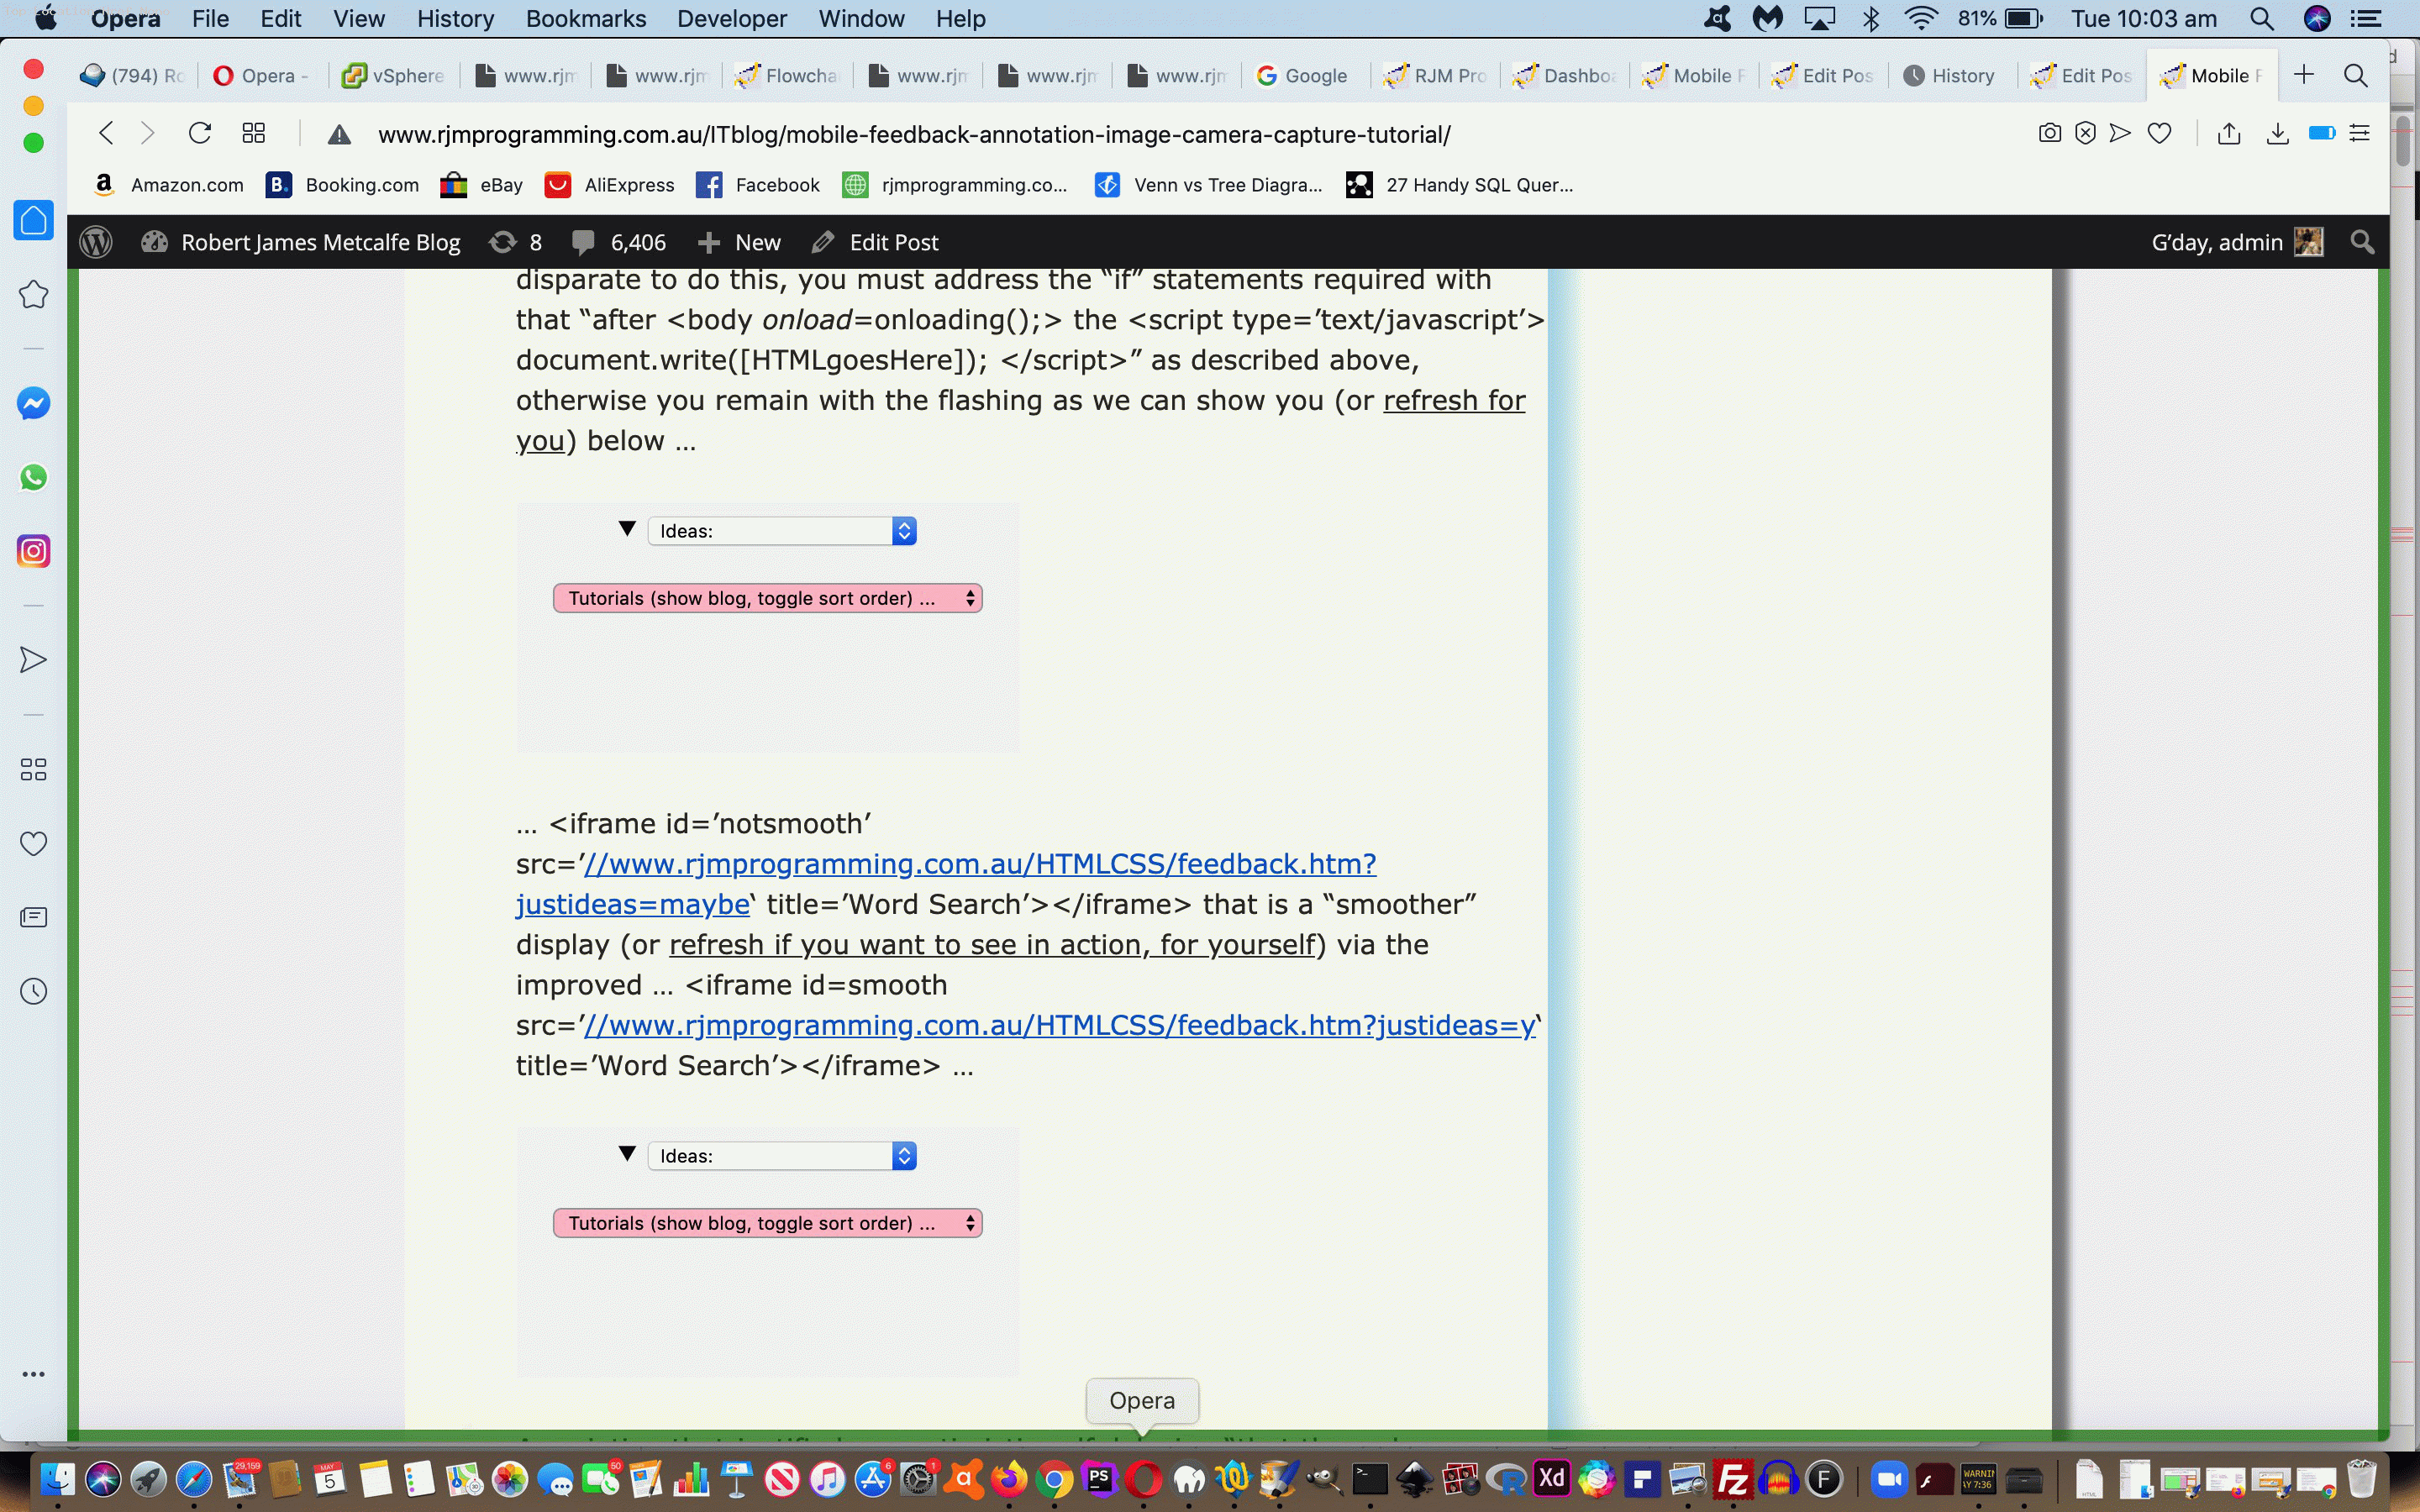The height and width of the screenshot is (1512, 2420).
Task: Launch Messenger from the Opera sidebar
Action: [x=33, y=404]
